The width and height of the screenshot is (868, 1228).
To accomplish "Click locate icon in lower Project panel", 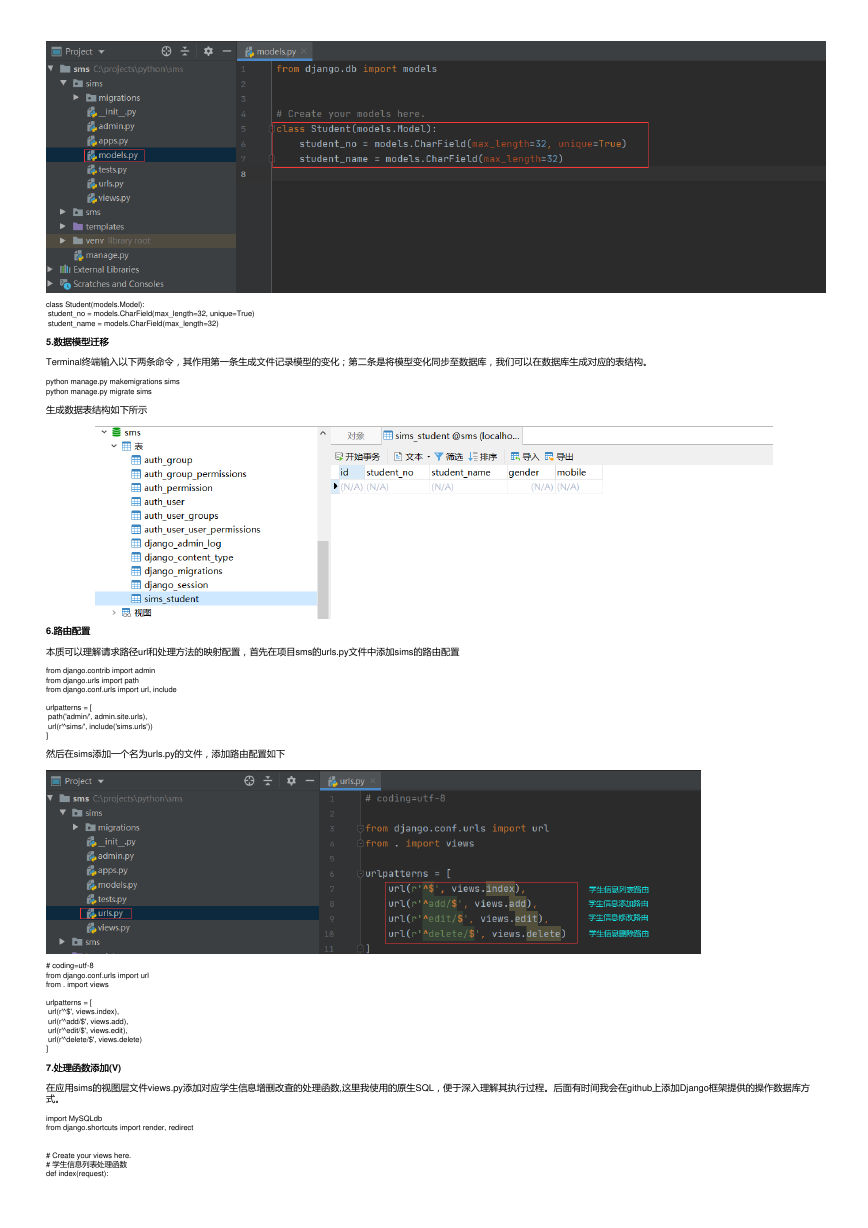I will tap(250, 781).
